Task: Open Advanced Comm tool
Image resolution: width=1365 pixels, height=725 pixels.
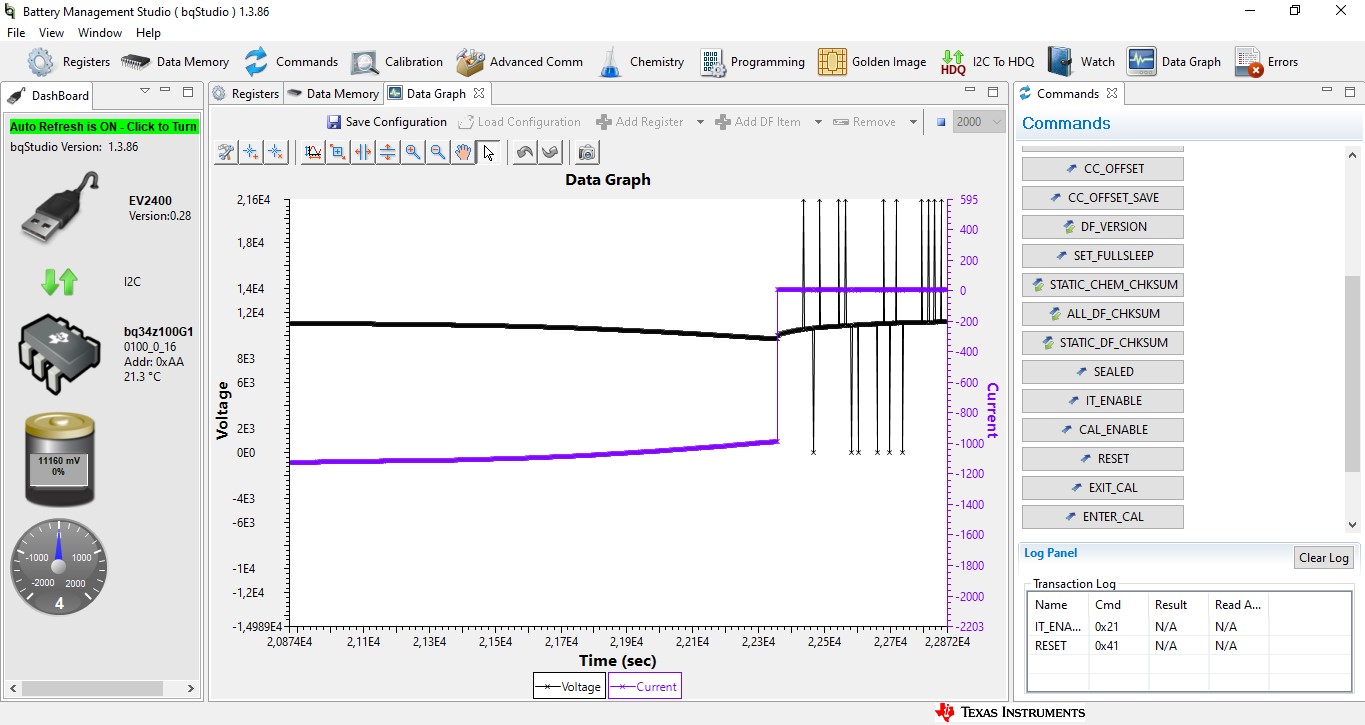Action: pos(519,62)
